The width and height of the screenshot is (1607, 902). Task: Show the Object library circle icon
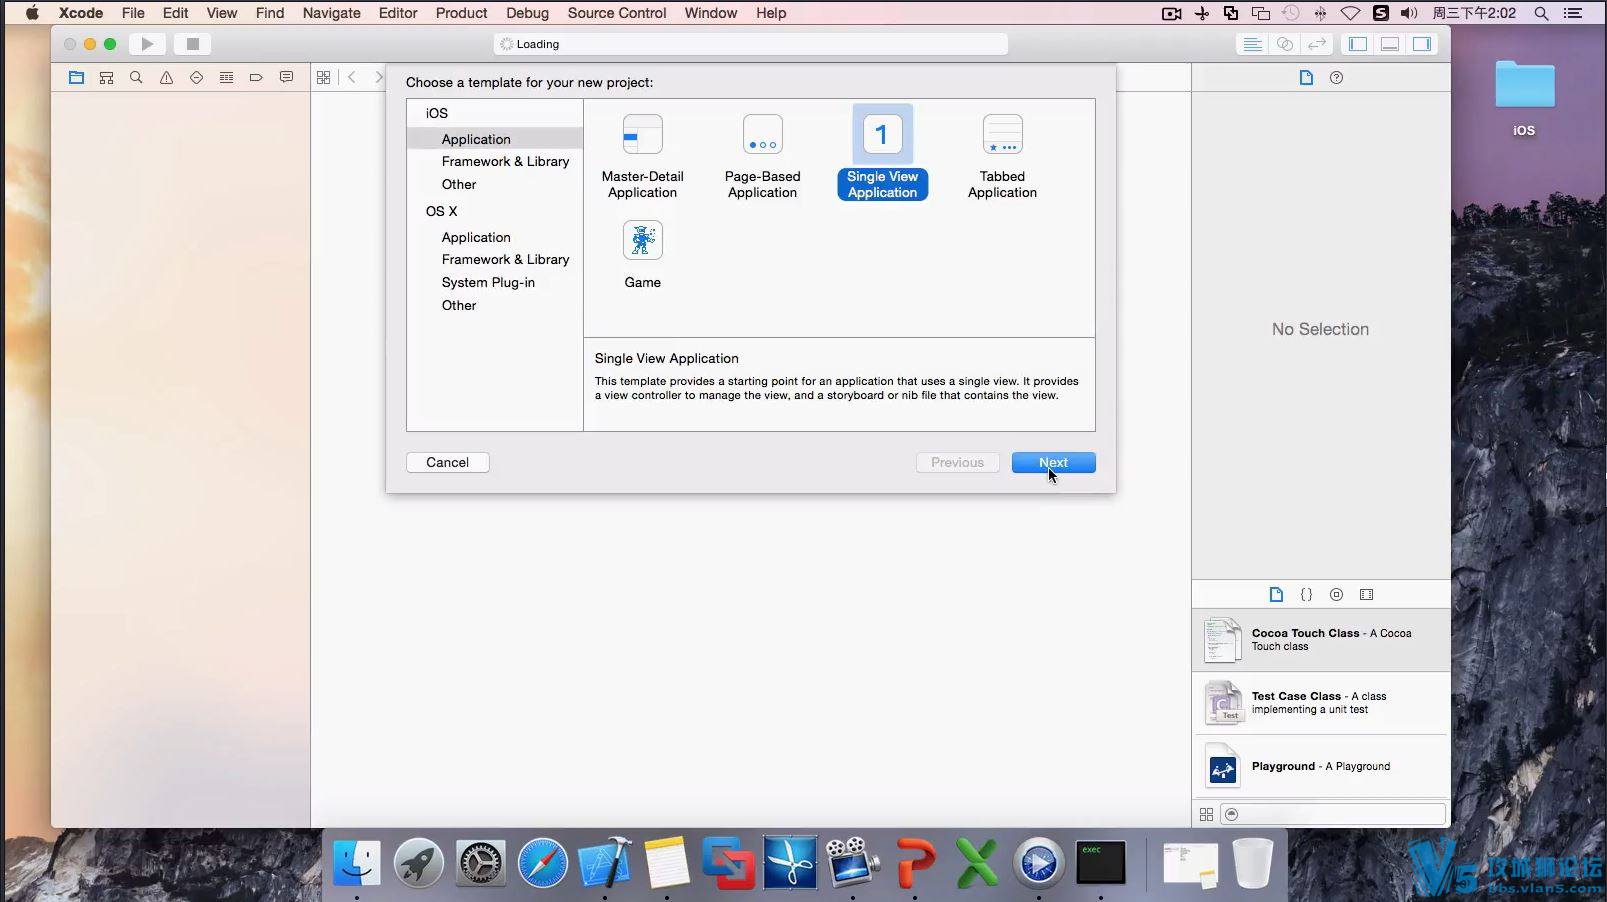click(1336, 594)
